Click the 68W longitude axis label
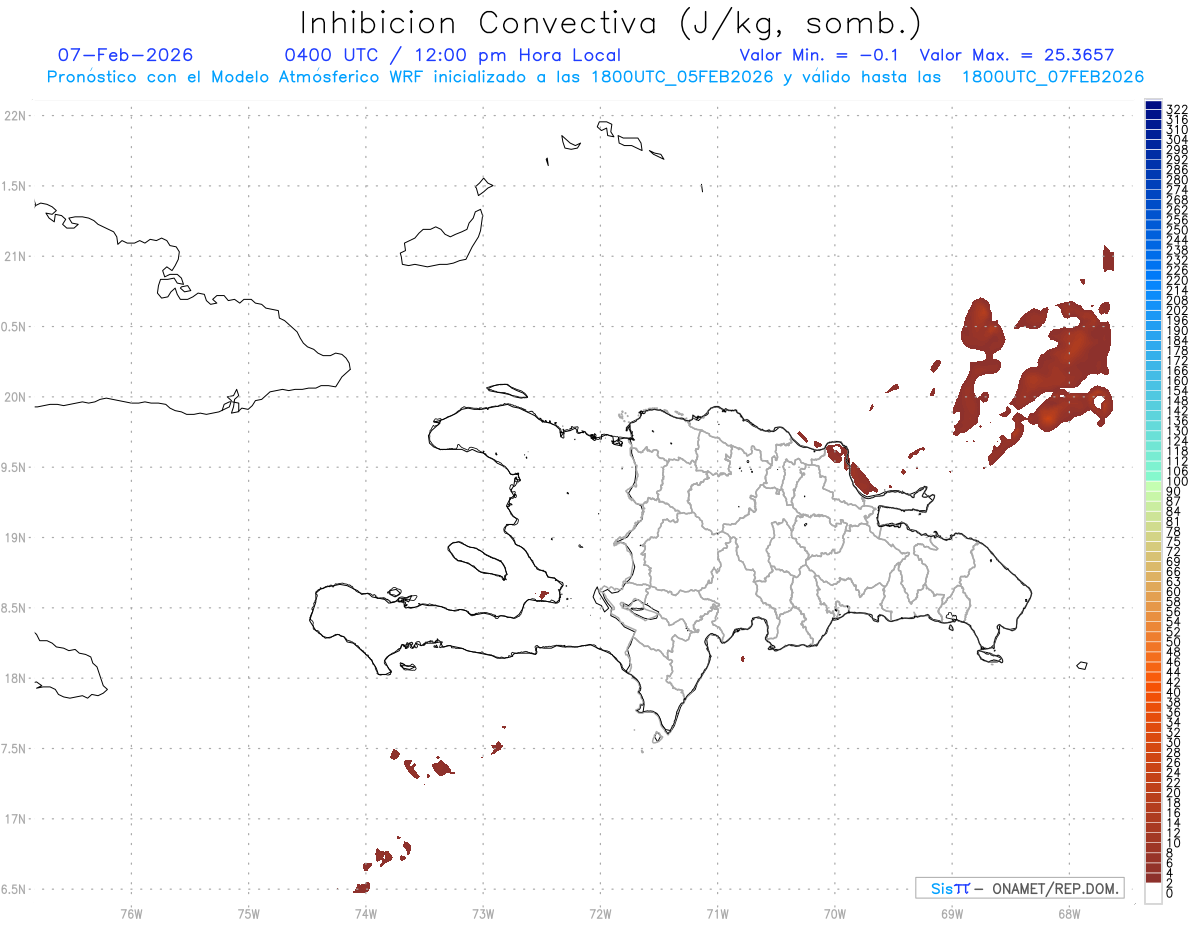 coord(1068,913)
